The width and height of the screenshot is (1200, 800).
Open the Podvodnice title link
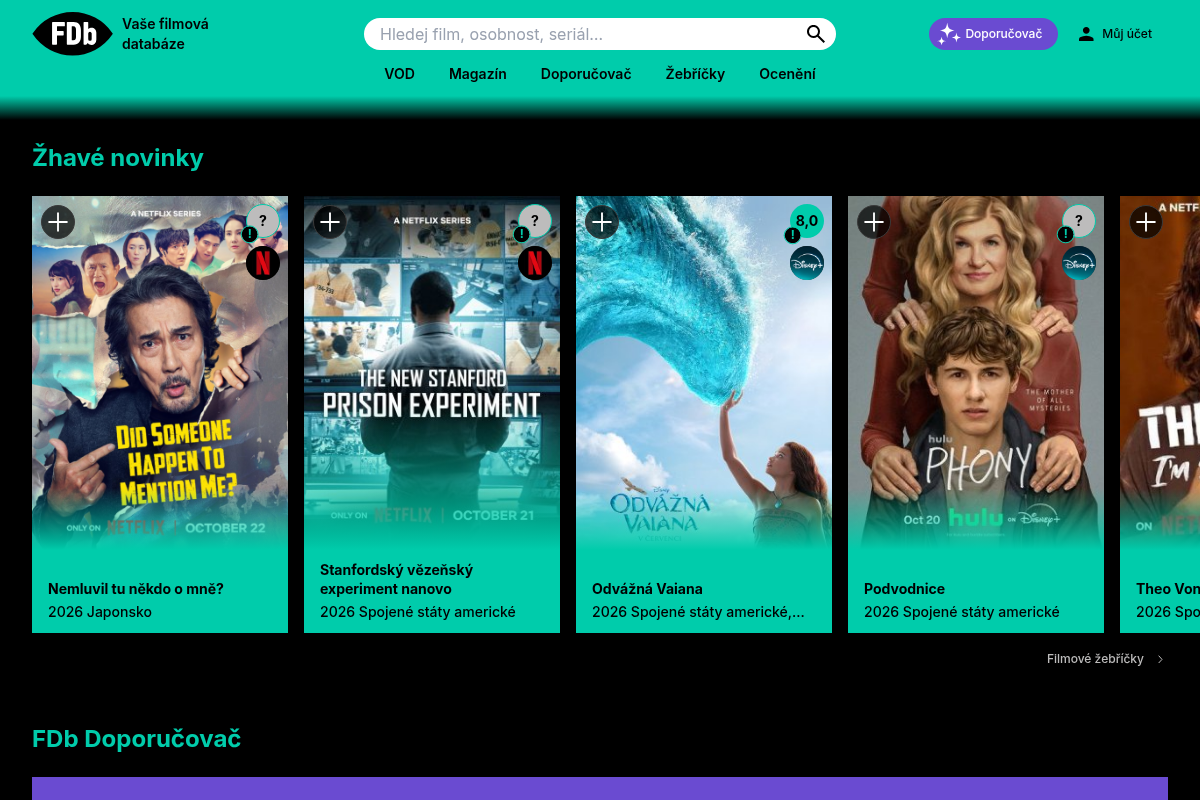(904, 589)
